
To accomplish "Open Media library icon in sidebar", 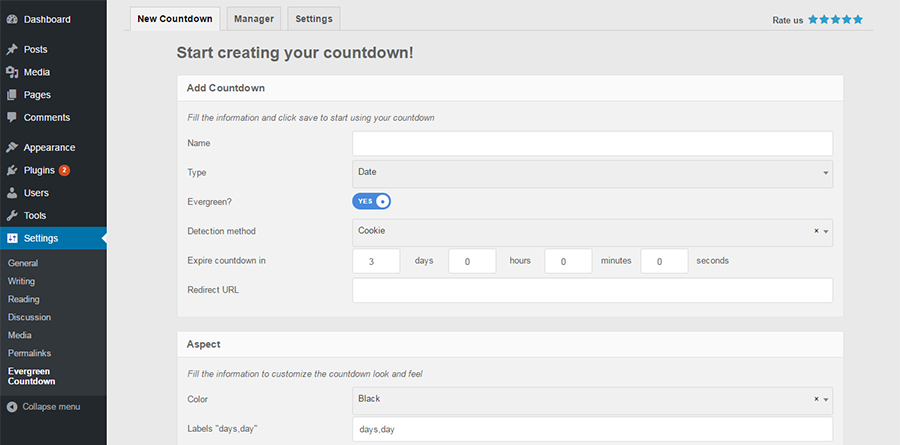I will [12, 72].
